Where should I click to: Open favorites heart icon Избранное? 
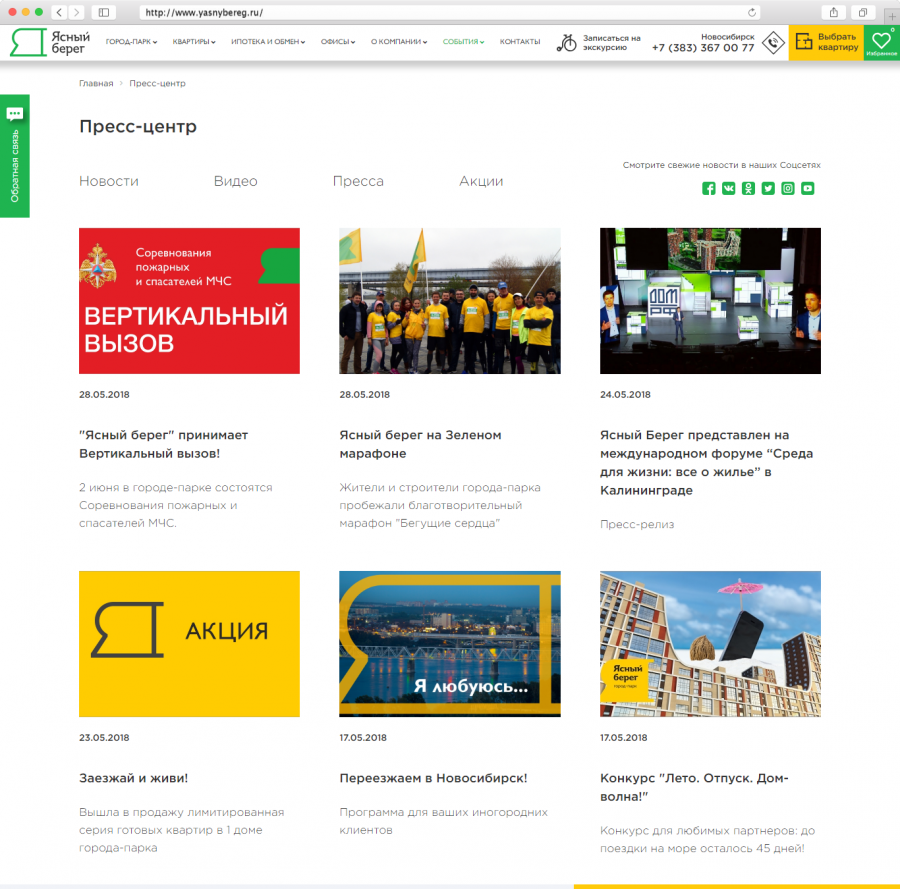tap(882, 42)
